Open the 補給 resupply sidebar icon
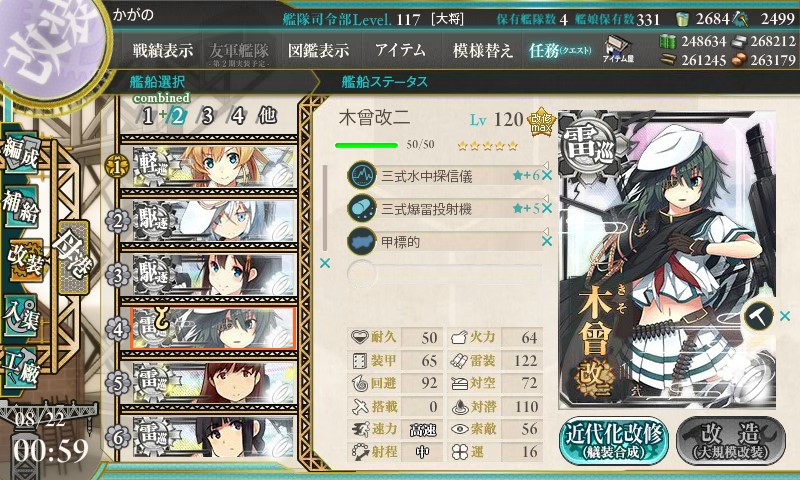This screenshot has height=480, width=800. [x=21, y=207]
